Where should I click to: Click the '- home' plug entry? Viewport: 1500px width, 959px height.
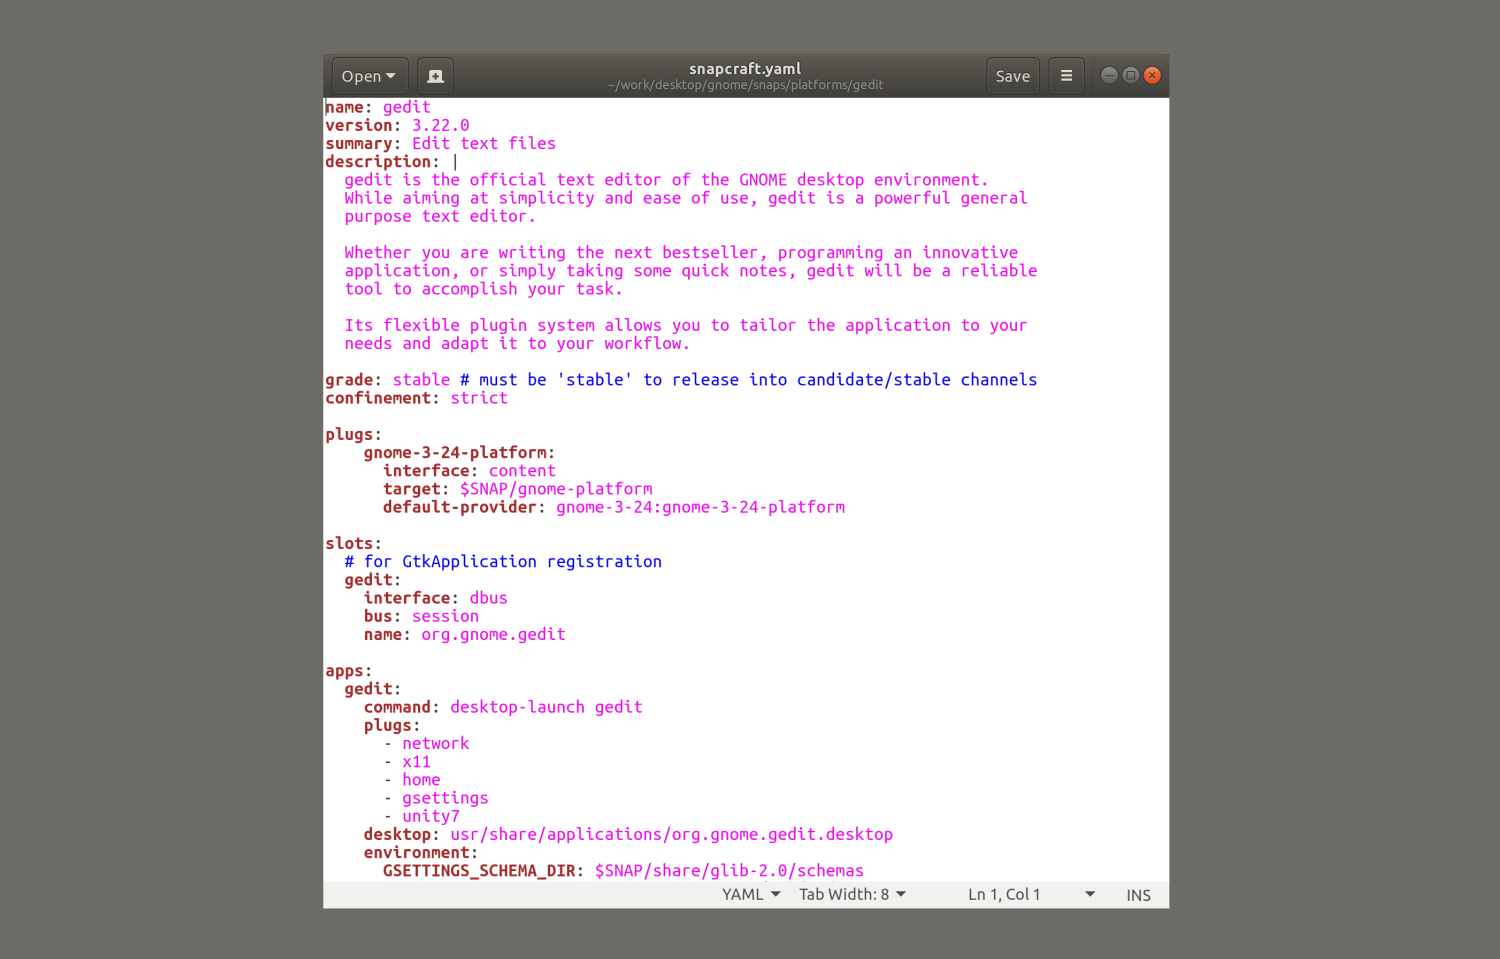coord(412,780)
